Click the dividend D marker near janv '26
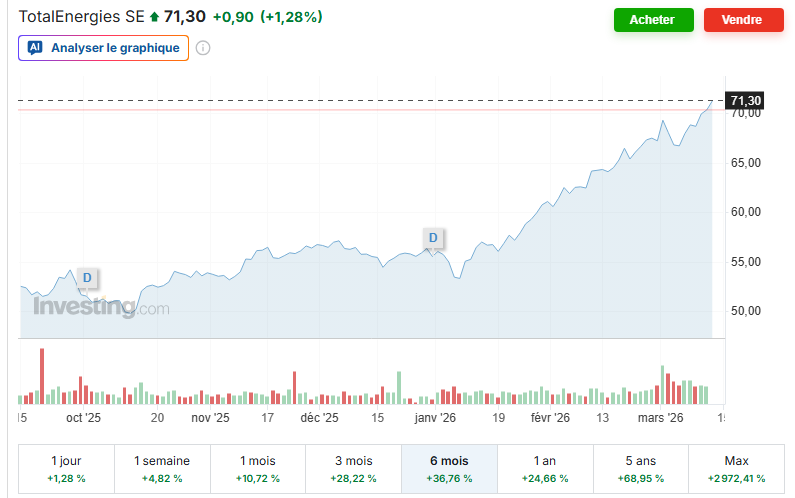795x498 pixels. click(x=433, y=238)
